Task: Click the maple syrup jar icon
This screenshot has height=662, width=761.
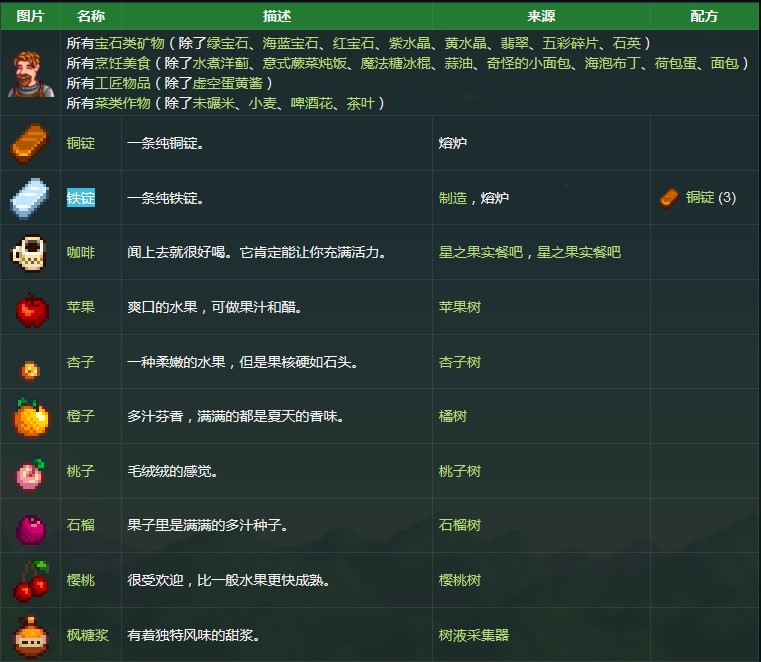Action: (30, 635)
